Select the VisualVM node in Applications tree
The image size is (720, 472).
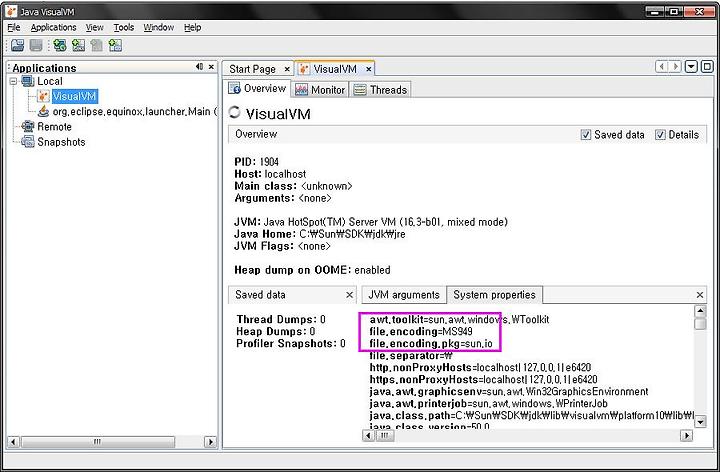coord(74,96)
